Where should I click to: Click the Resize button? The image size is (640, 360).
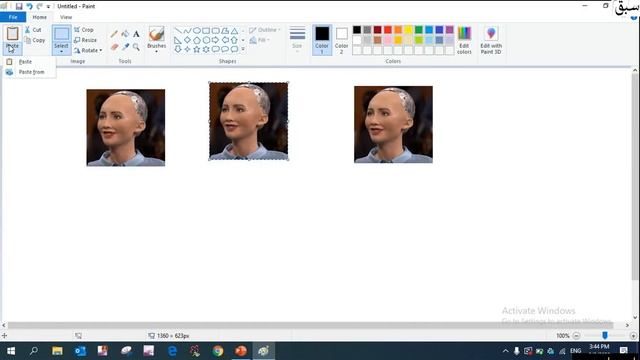[86, 40]
